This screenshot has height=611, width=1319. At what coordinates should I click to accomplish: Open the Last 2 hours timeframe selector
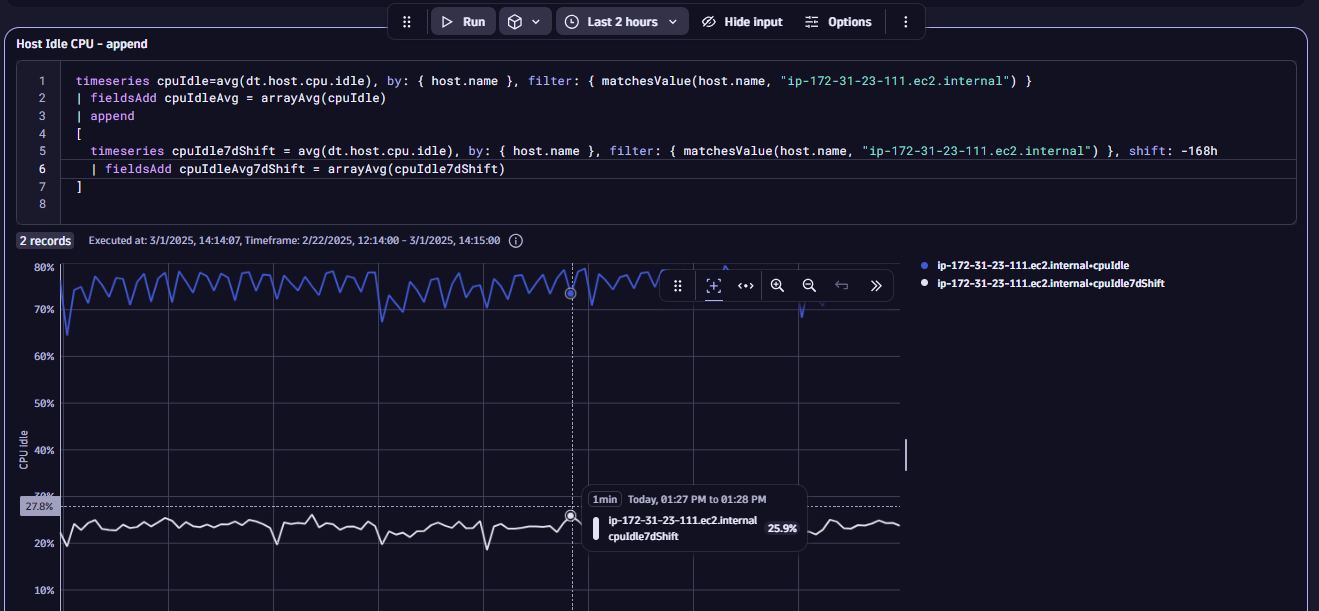point(622,22)
